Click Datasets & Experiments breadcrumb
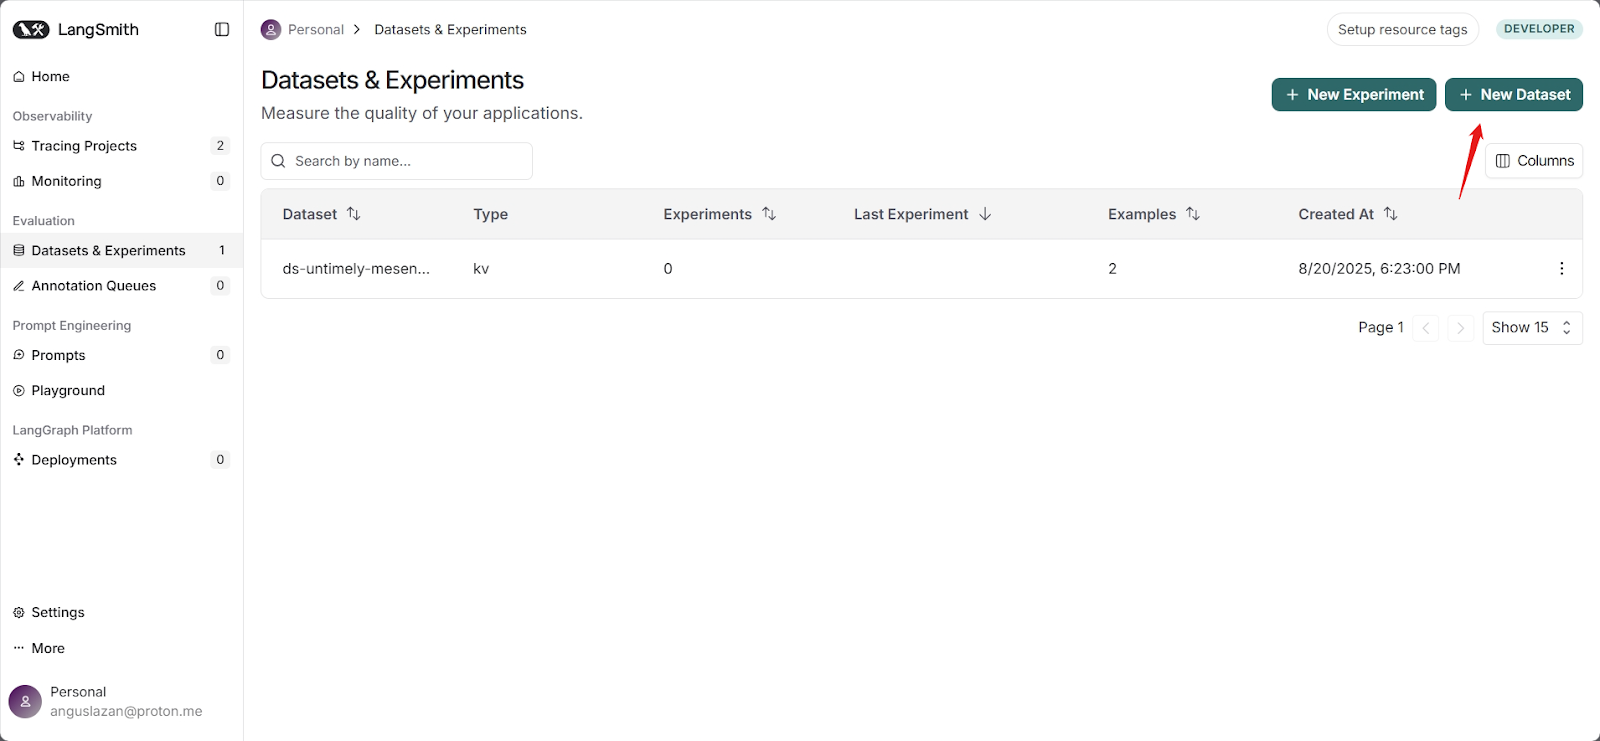Image resolution: width=1600 pixels, height=741 pixels. click(450, 30)
